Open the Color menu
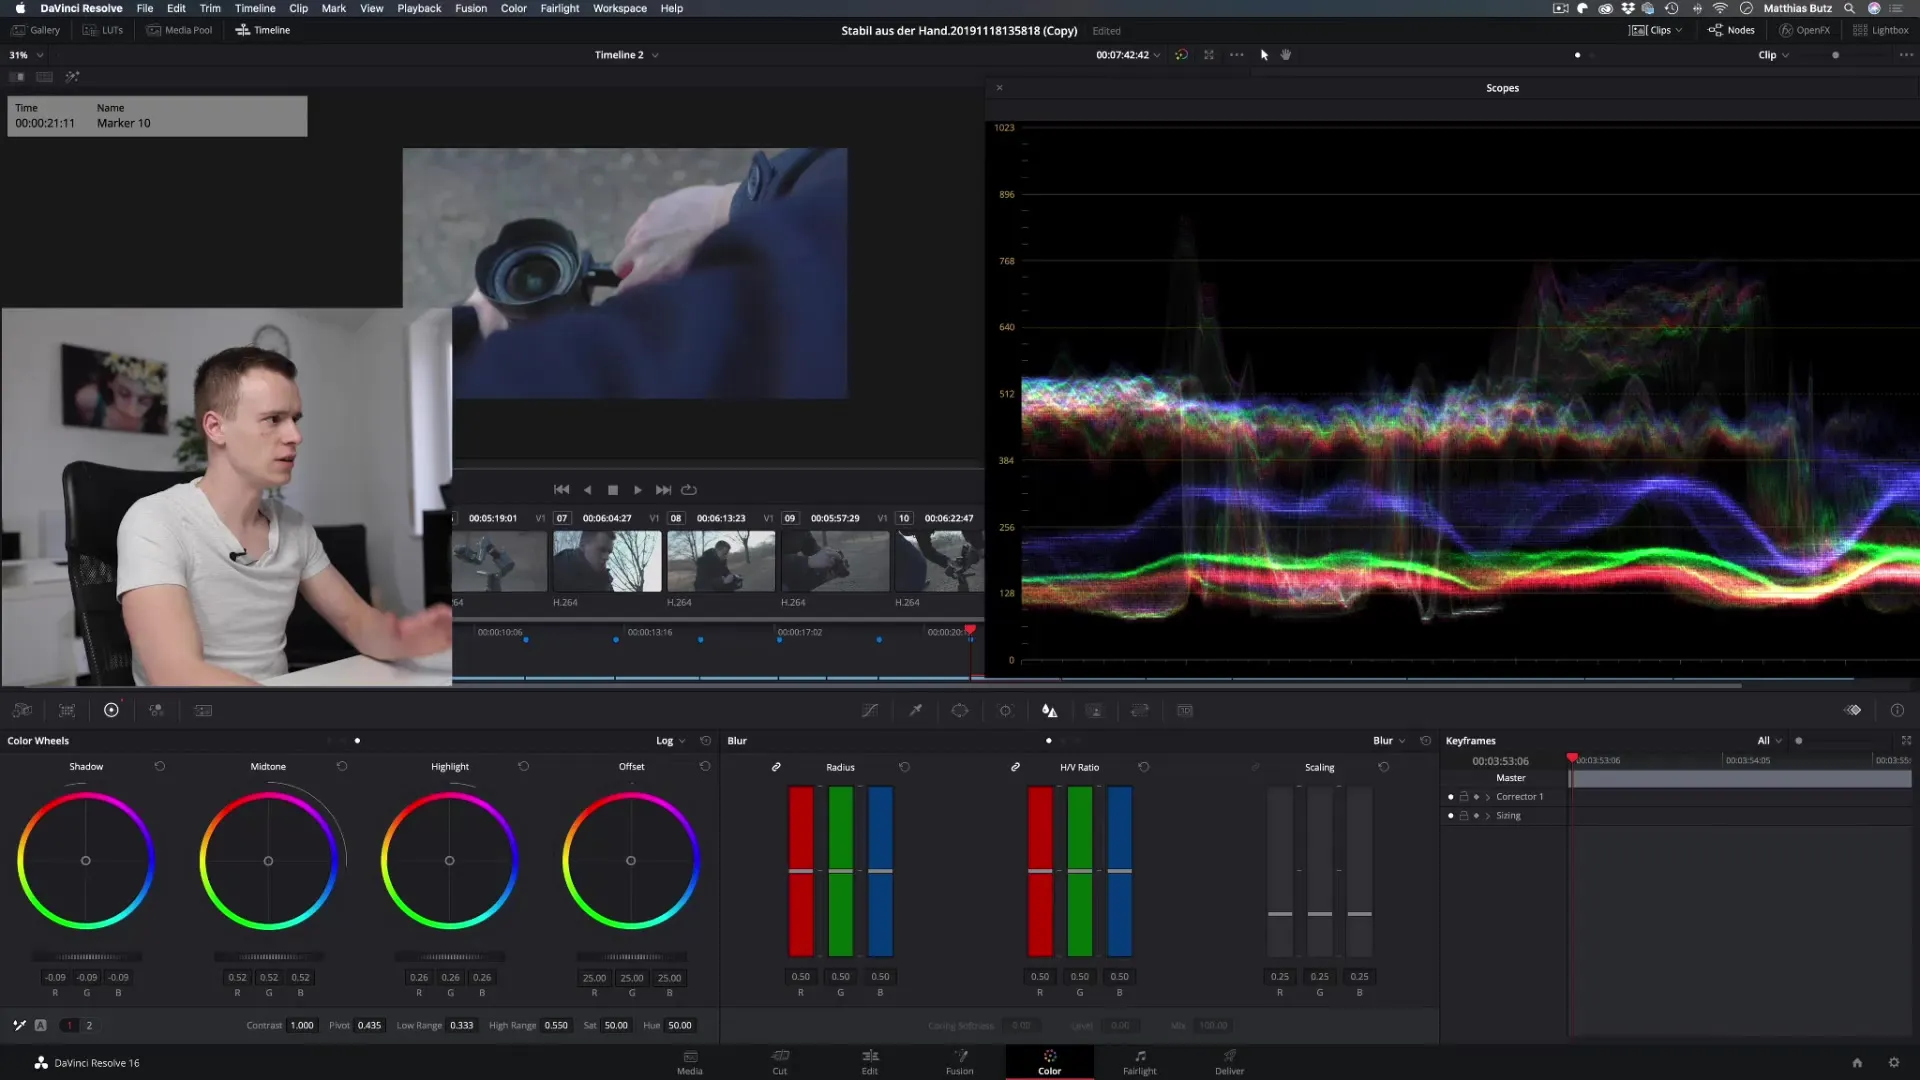Screen dimensions: 1920x1080 pos(513,8)
